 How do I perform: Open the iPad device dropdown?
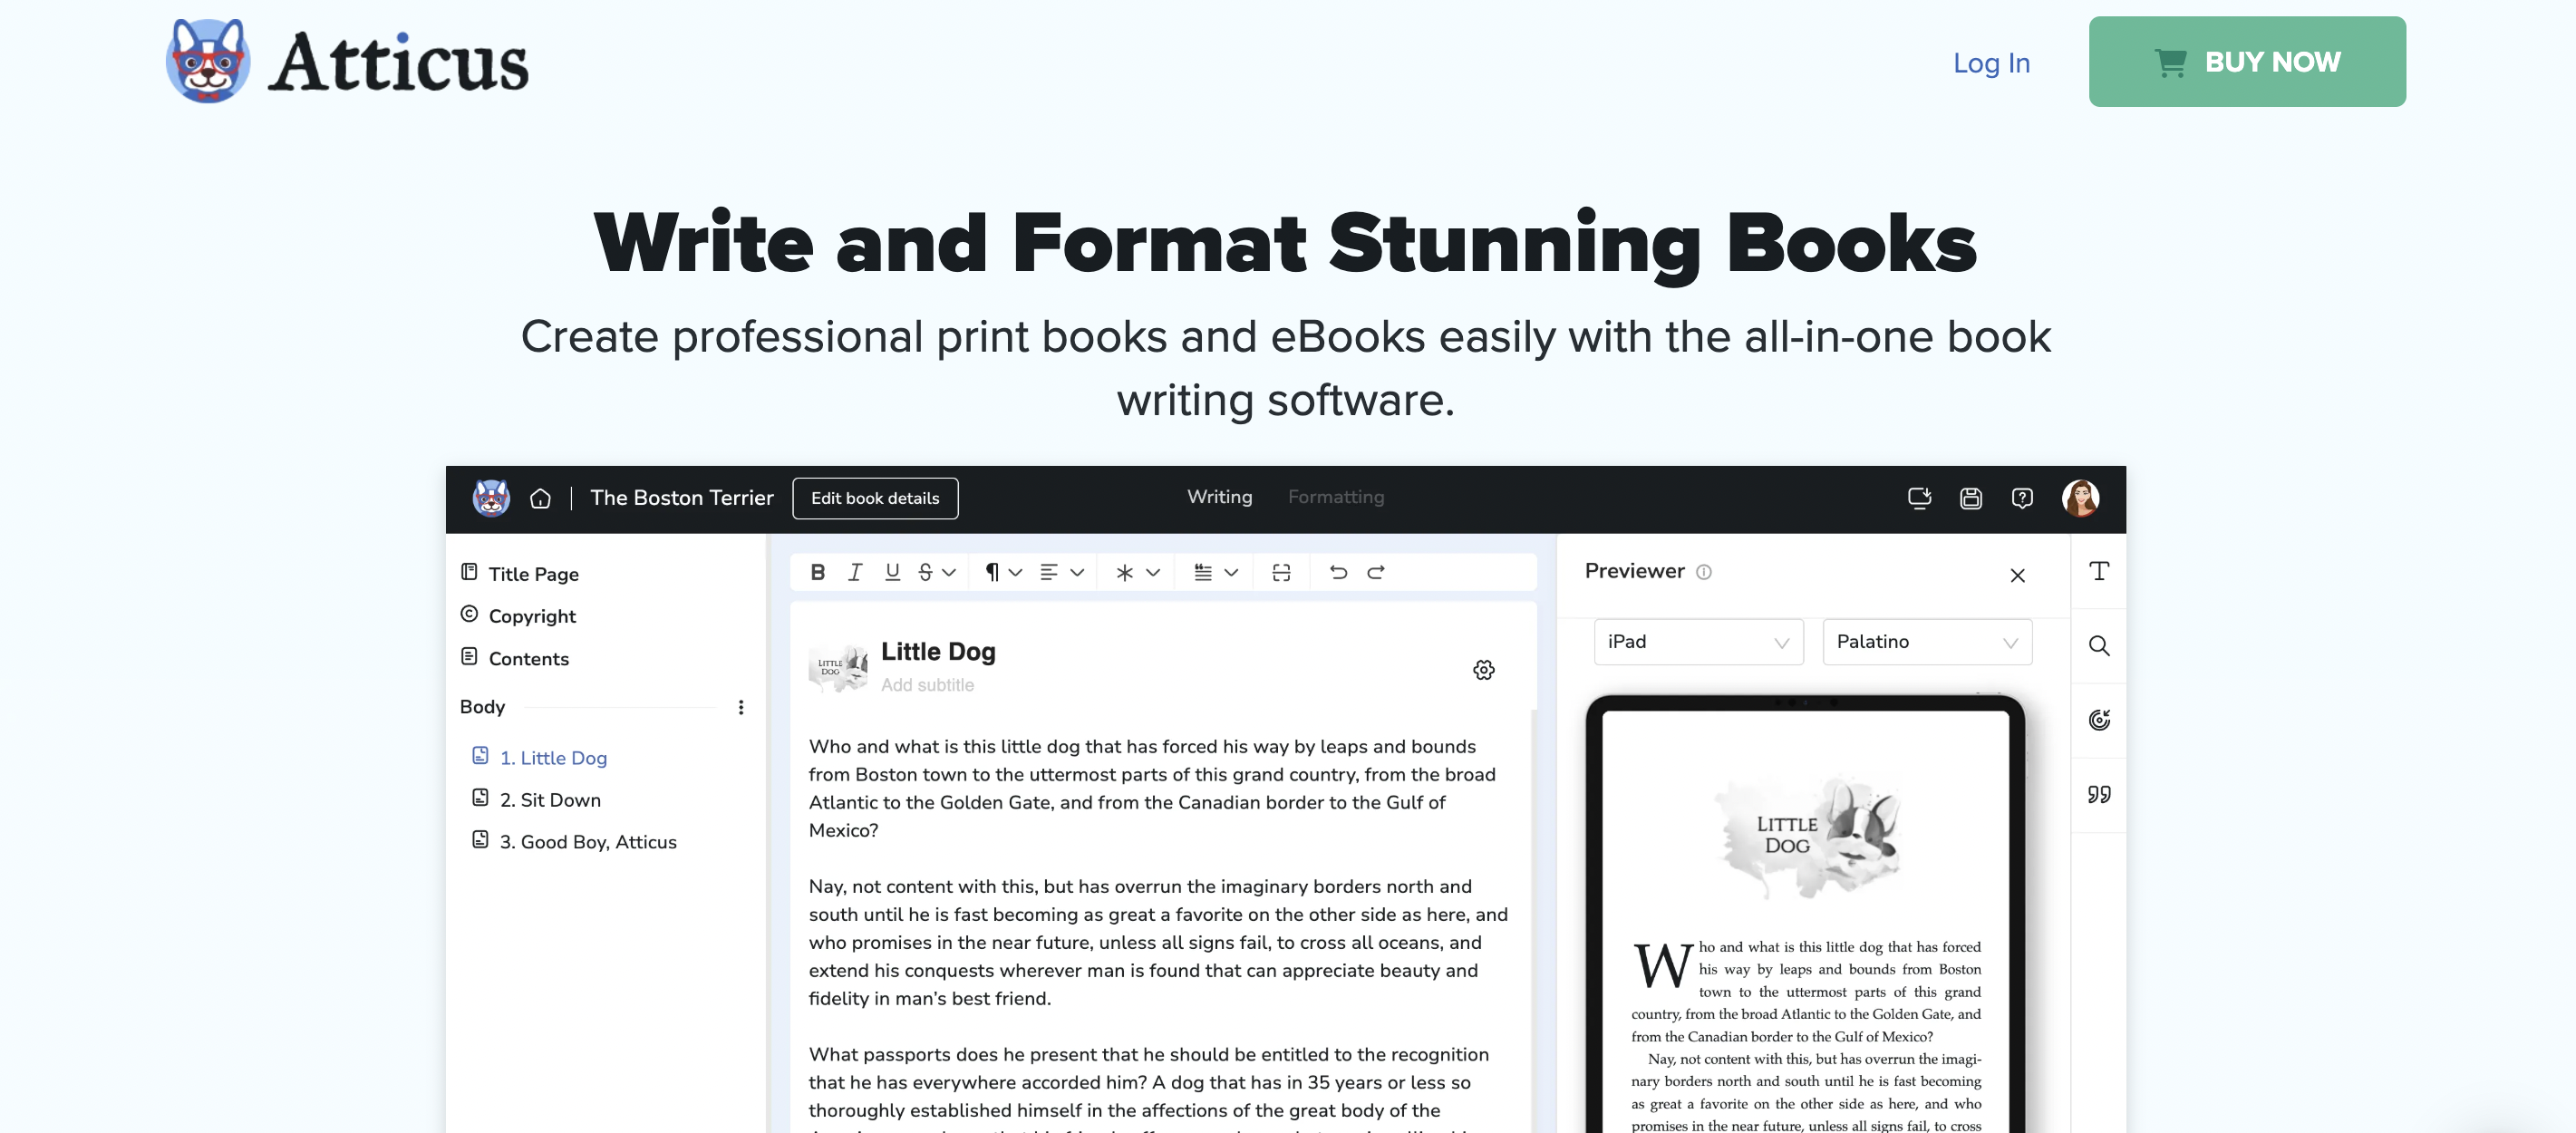pos(1698,642)
